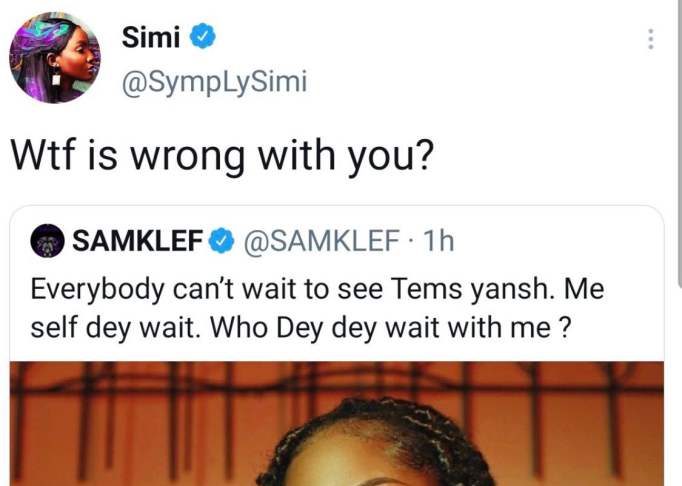Click the word 'yansh' in the quoted tweet
Image resolution: width=682 pixels, height=486 pixels.
[x=513, y=290]
